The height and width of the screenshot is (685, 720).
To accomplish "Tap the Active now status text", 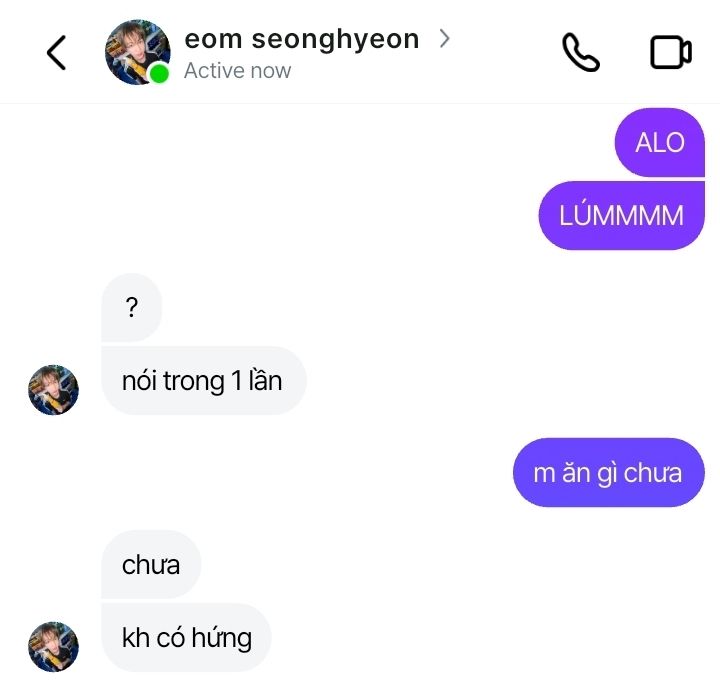I will coord(237,71).
